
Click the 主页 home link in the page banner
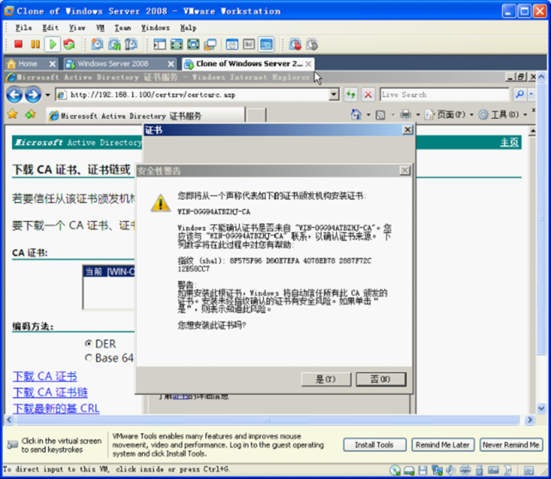[x=509, y=142]
